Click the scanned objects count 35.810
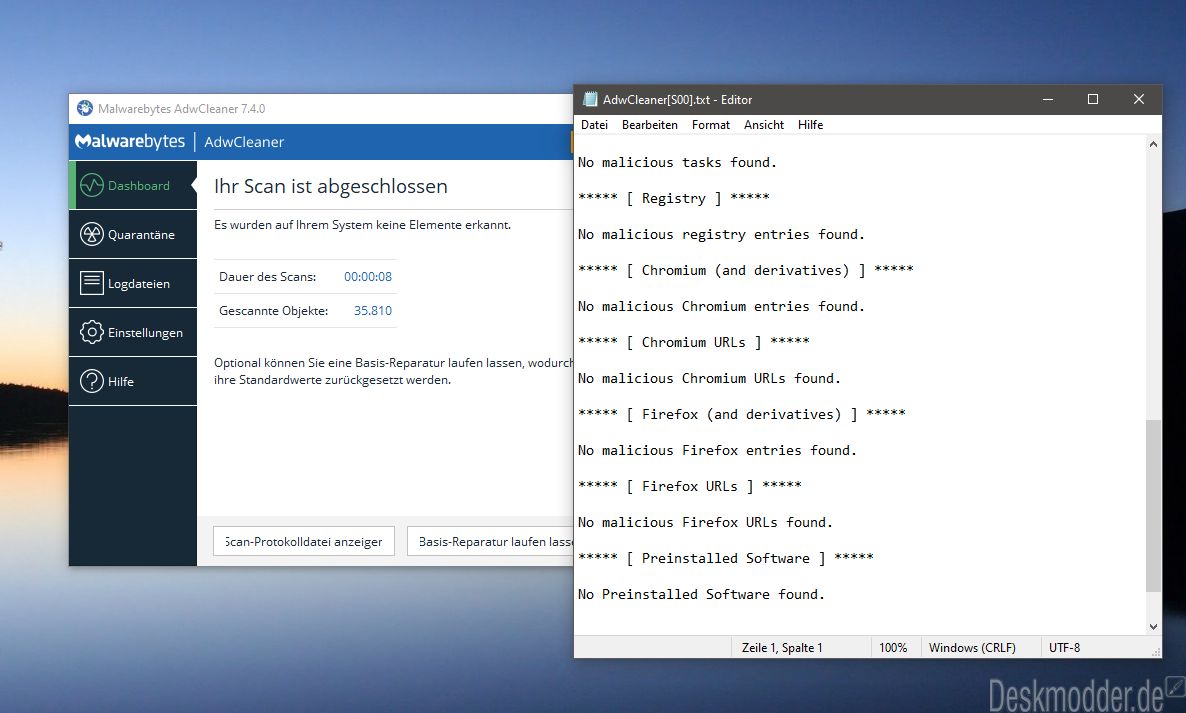Image resolution: width=1186 pixels, height=713 pixels. coord(373,311)
